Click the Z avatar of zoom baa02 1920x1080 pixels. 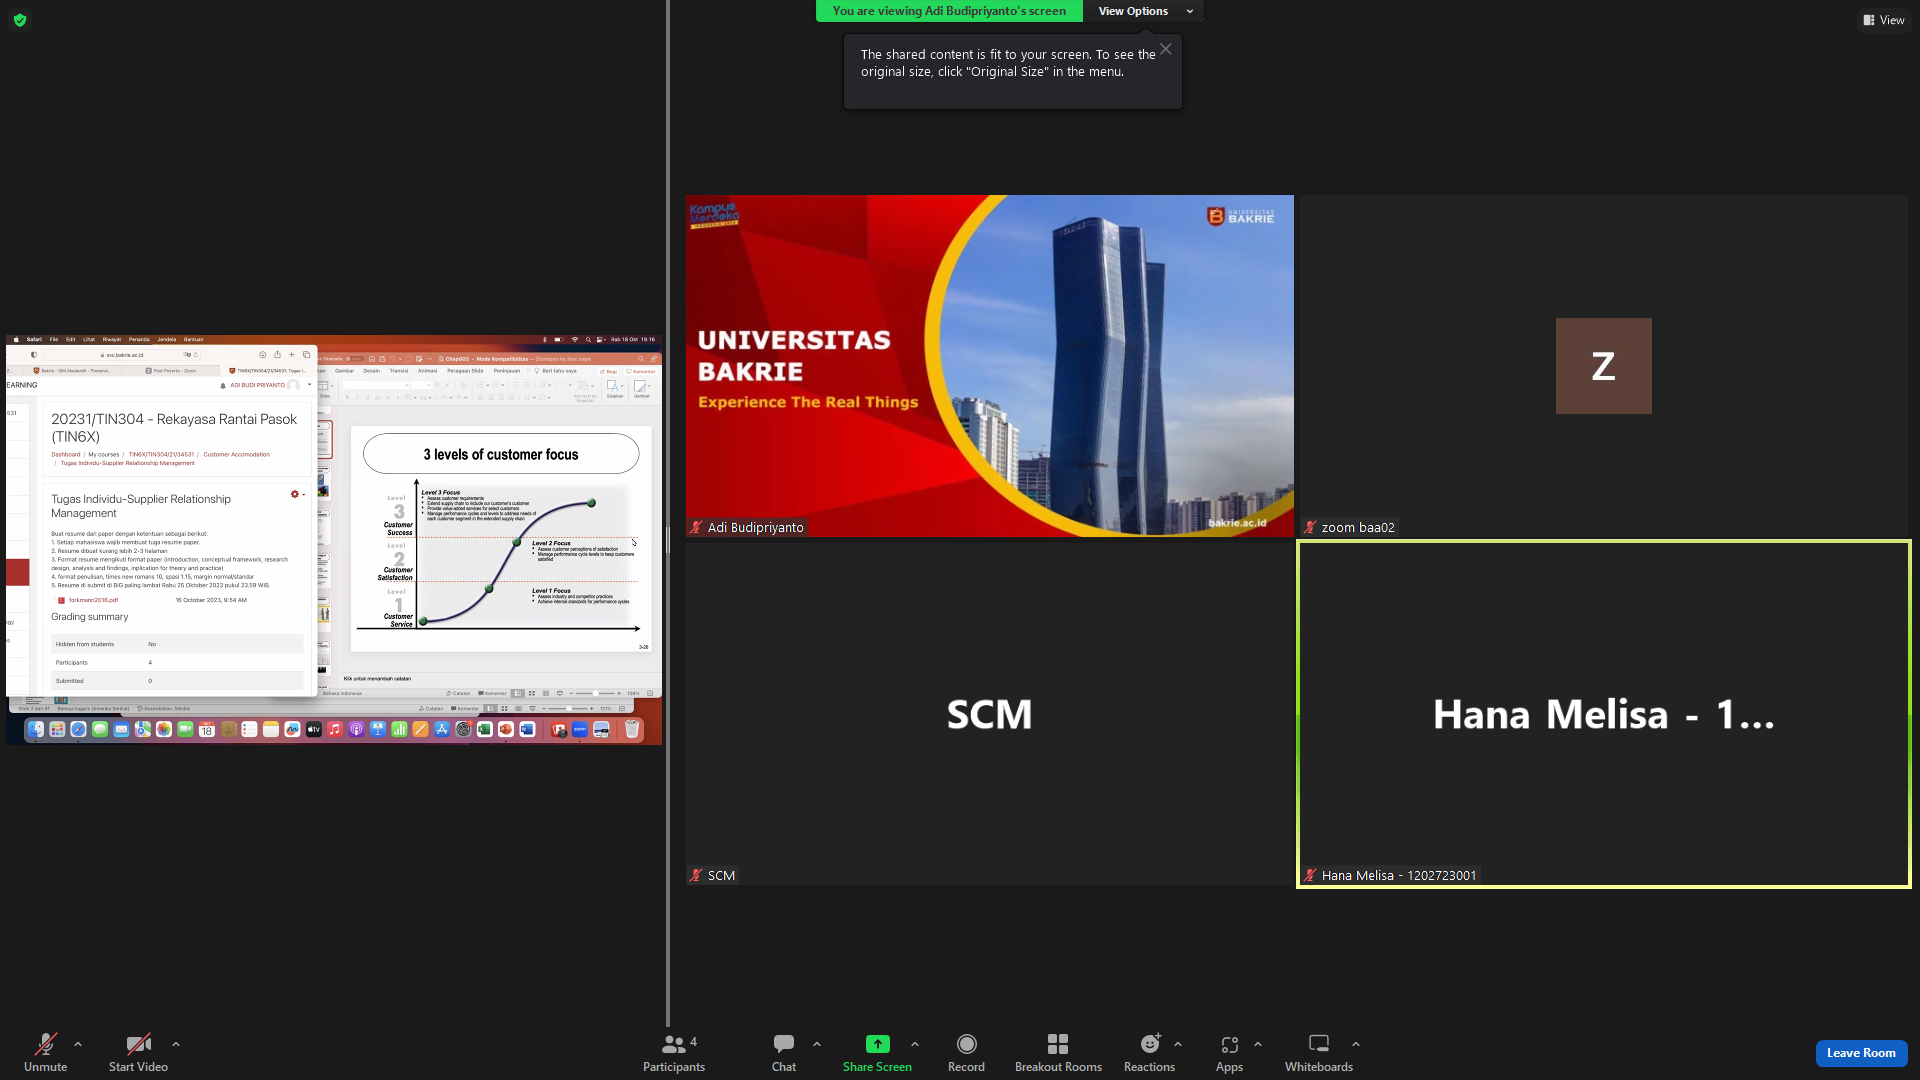1603,366
